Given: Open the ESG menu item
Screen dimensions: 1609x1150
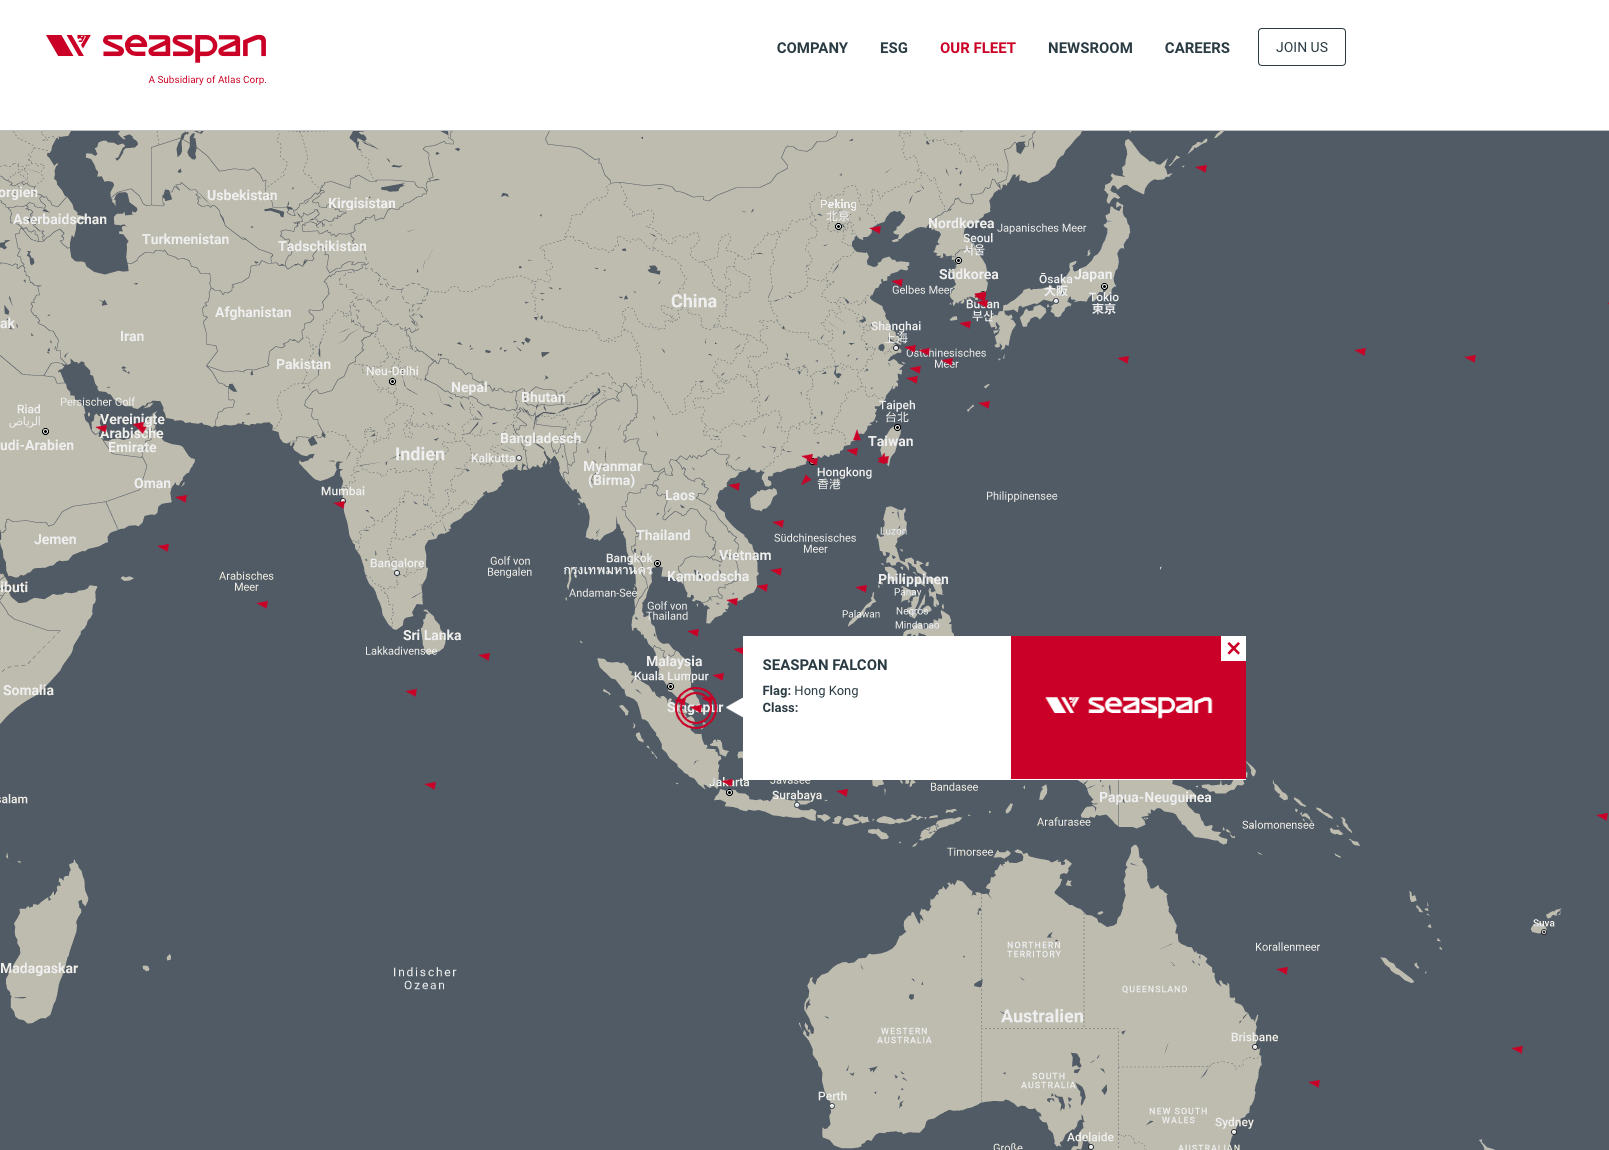Looking at the screenshot, I should click(893, 48).
